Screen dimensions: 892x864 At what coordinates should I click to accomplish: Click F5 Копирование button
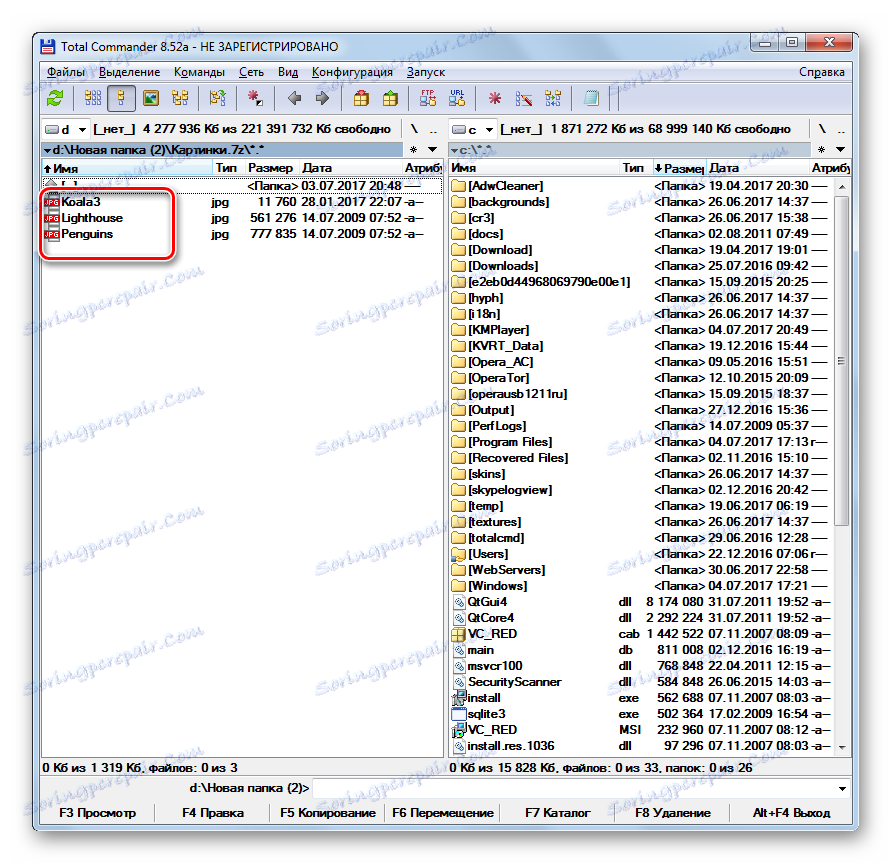coord(328,813)
